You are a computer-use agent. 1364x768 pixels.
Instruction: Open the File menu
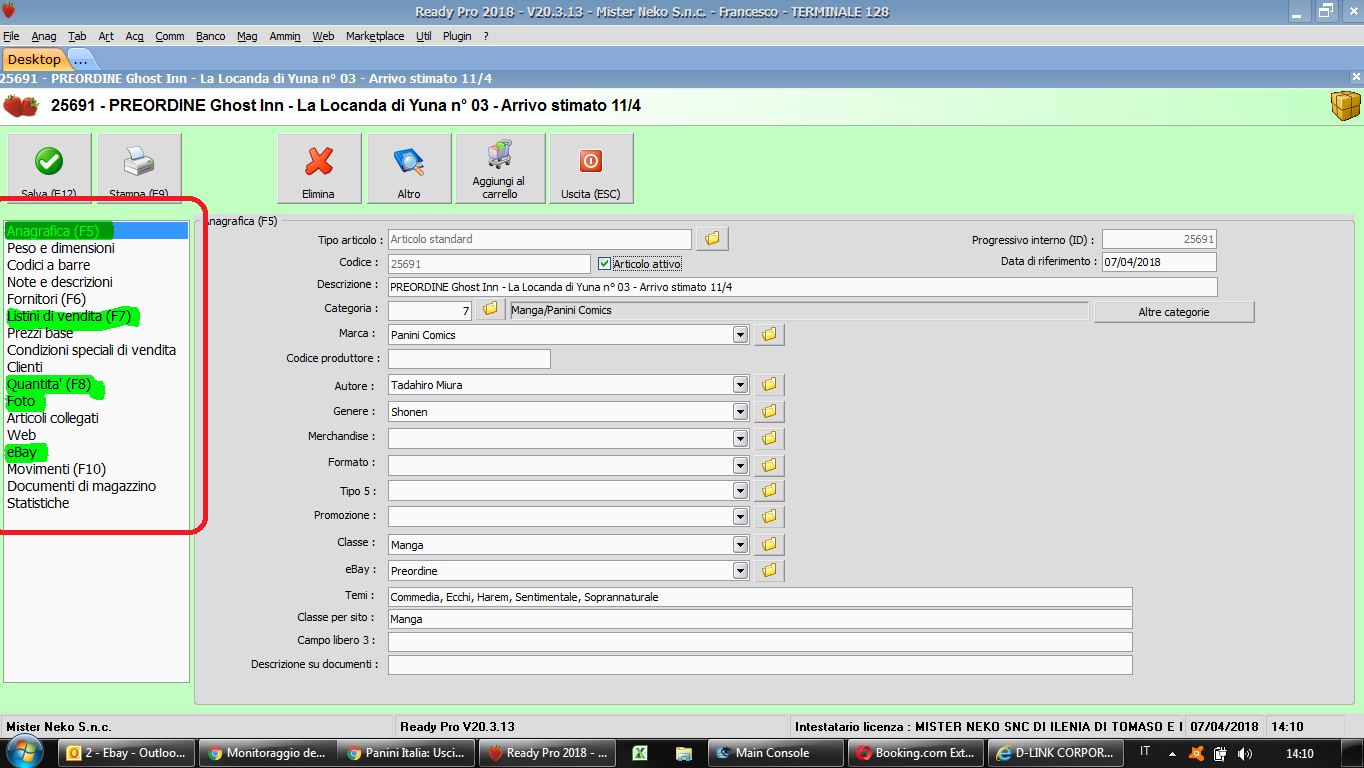[11, 36]
